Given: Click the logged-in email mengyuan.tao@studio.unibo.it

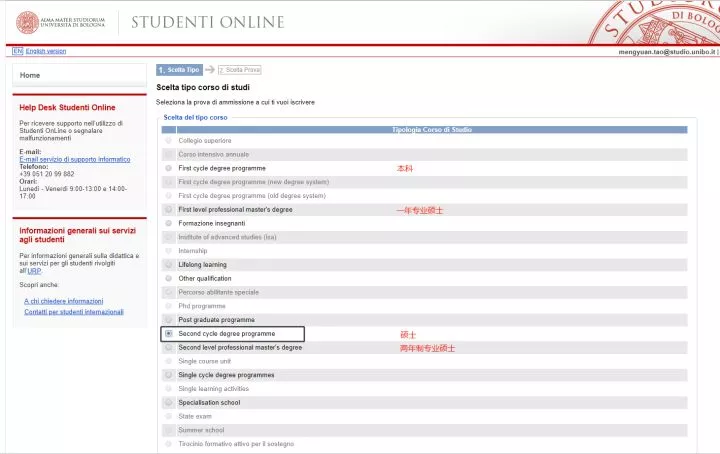Looking at the screenshot, I should 667,52.
